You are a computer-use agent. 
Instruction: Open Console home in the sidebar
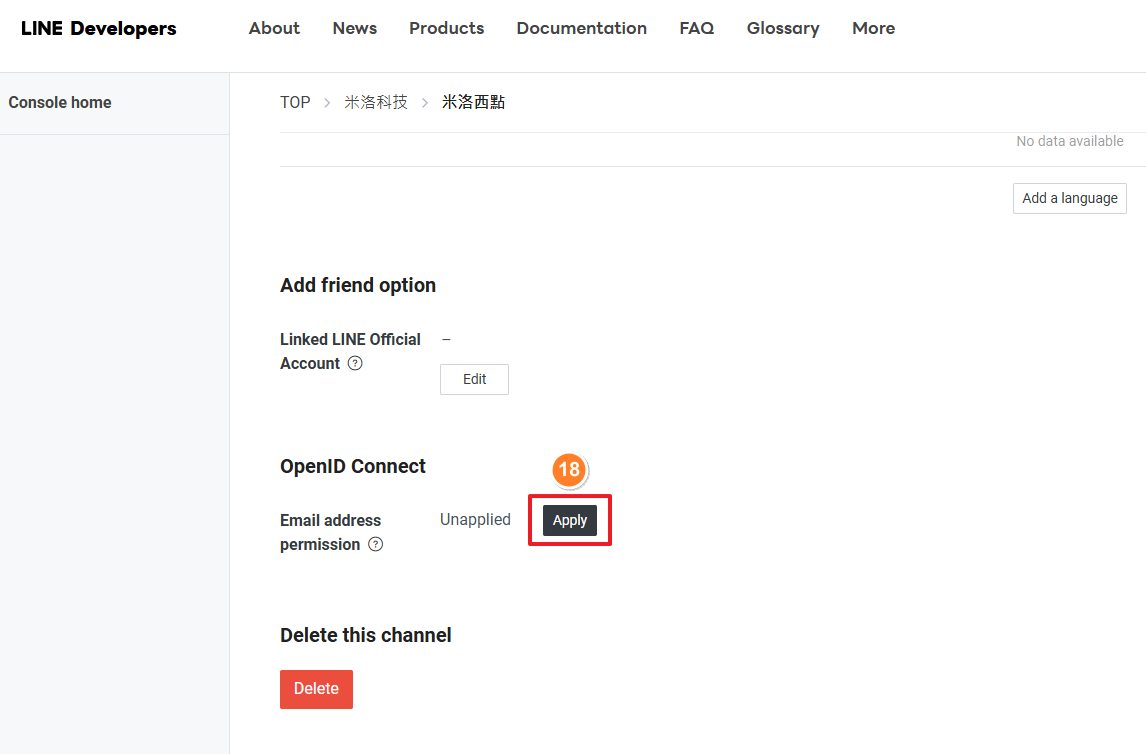[60, 103]
